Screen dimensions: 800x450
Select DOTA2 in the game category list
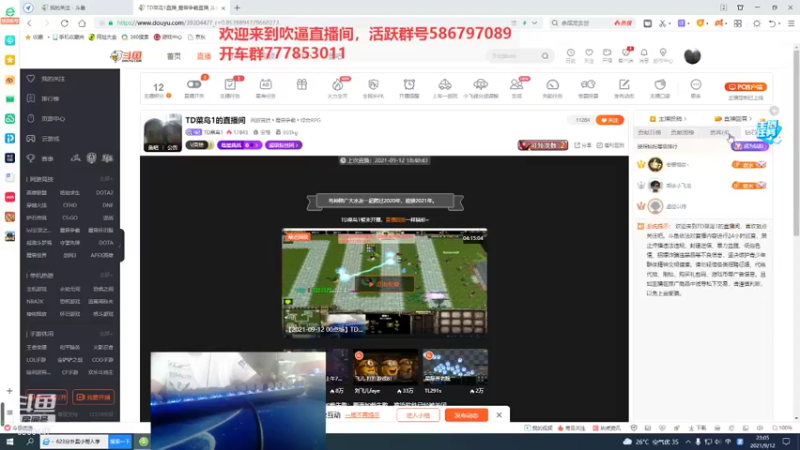105,193
